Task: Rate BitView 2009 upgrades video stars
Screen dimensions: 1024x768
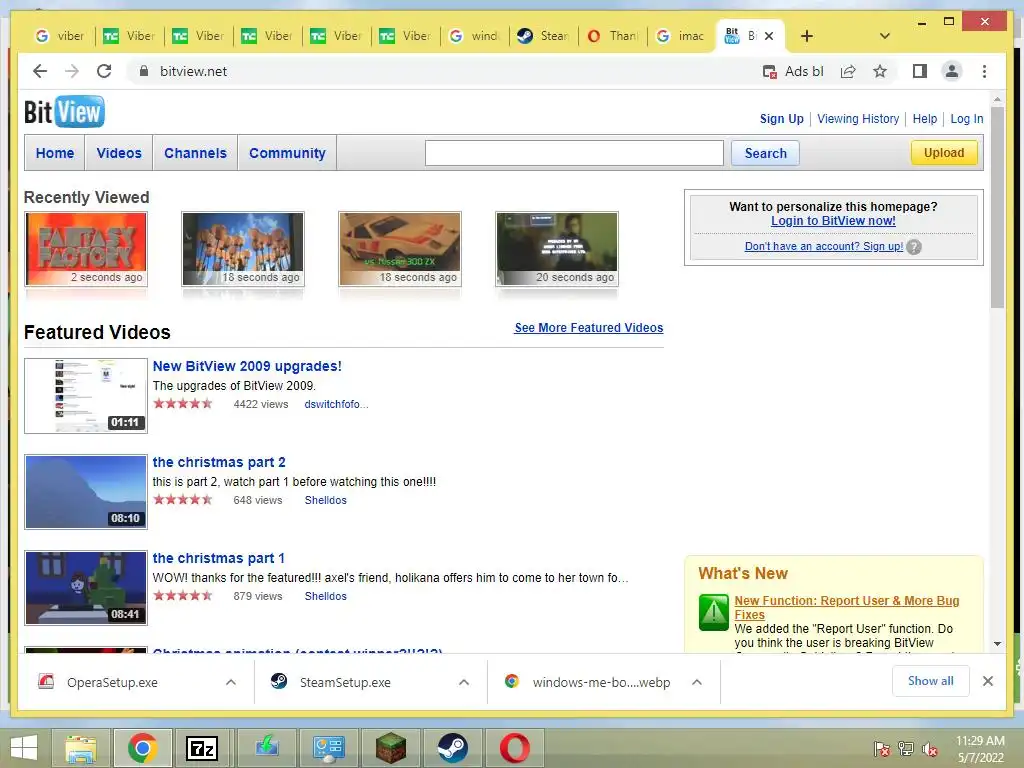Action: click(x=183, y=404)
